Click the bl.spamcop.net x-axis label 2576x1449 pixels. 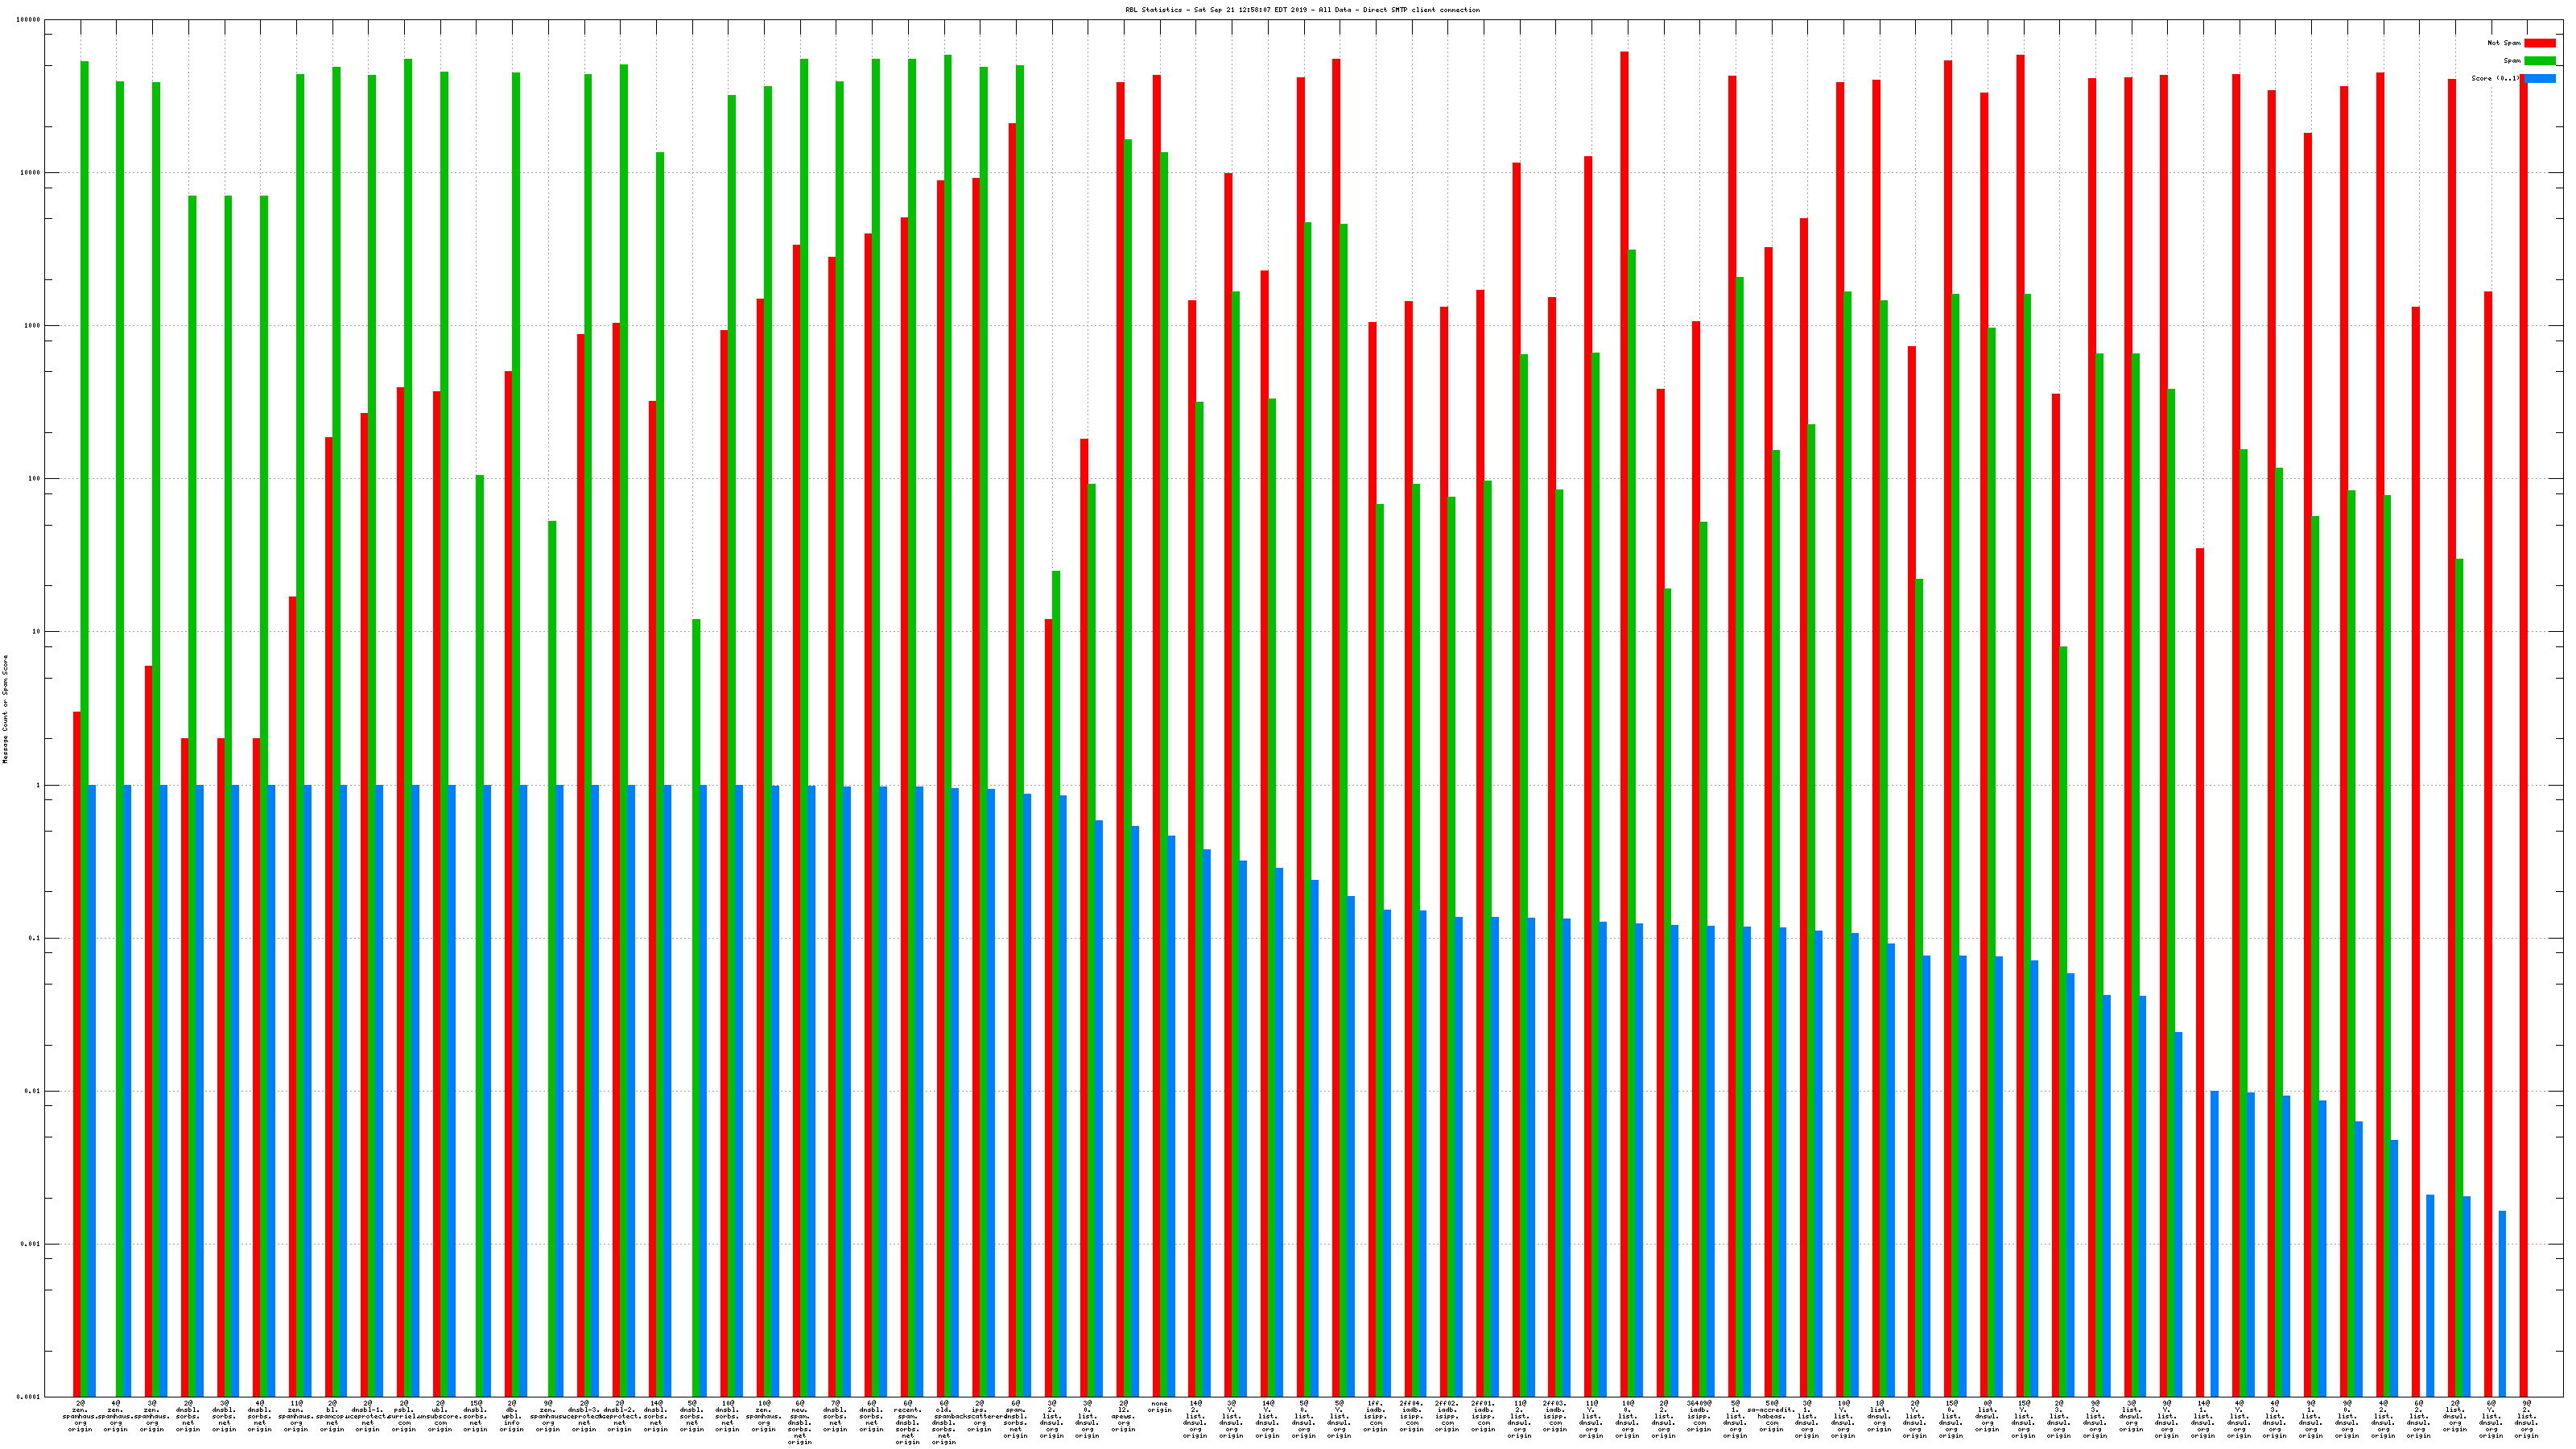[x=332, y=1416]
